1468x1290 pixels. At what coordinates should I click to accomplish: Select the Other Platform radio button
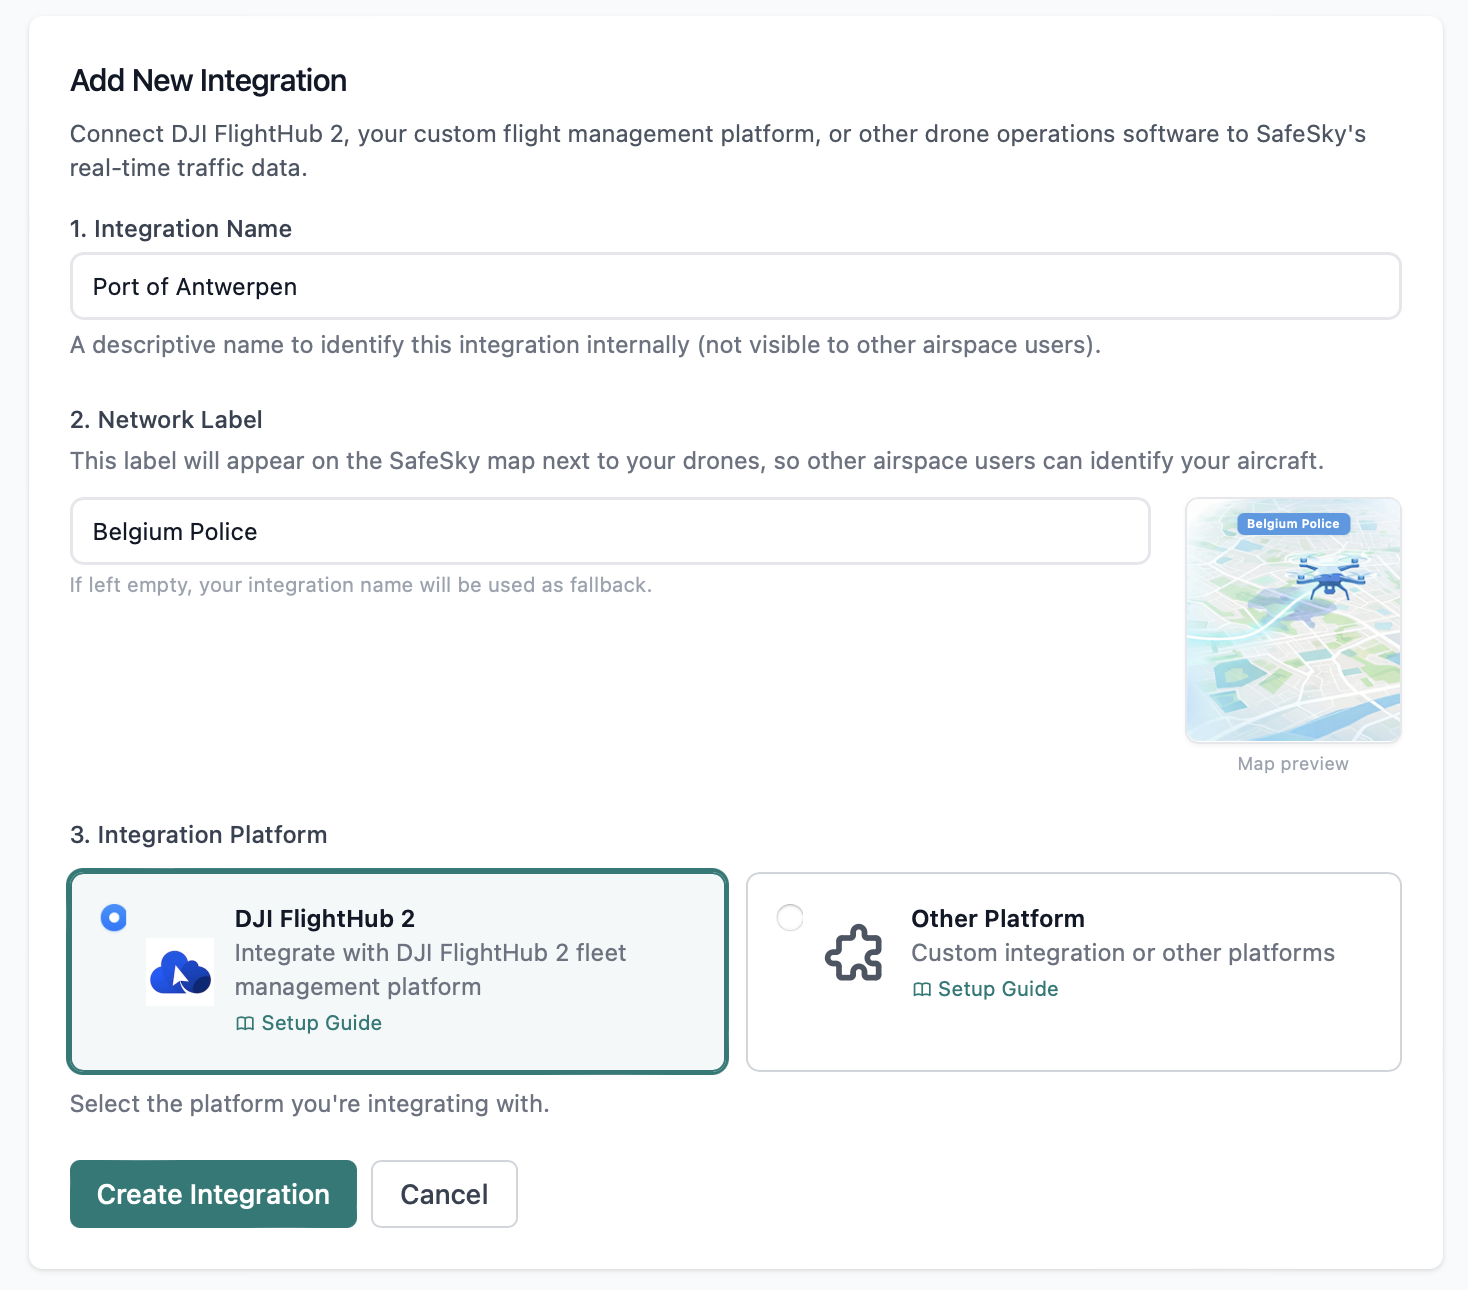point(790,917)
